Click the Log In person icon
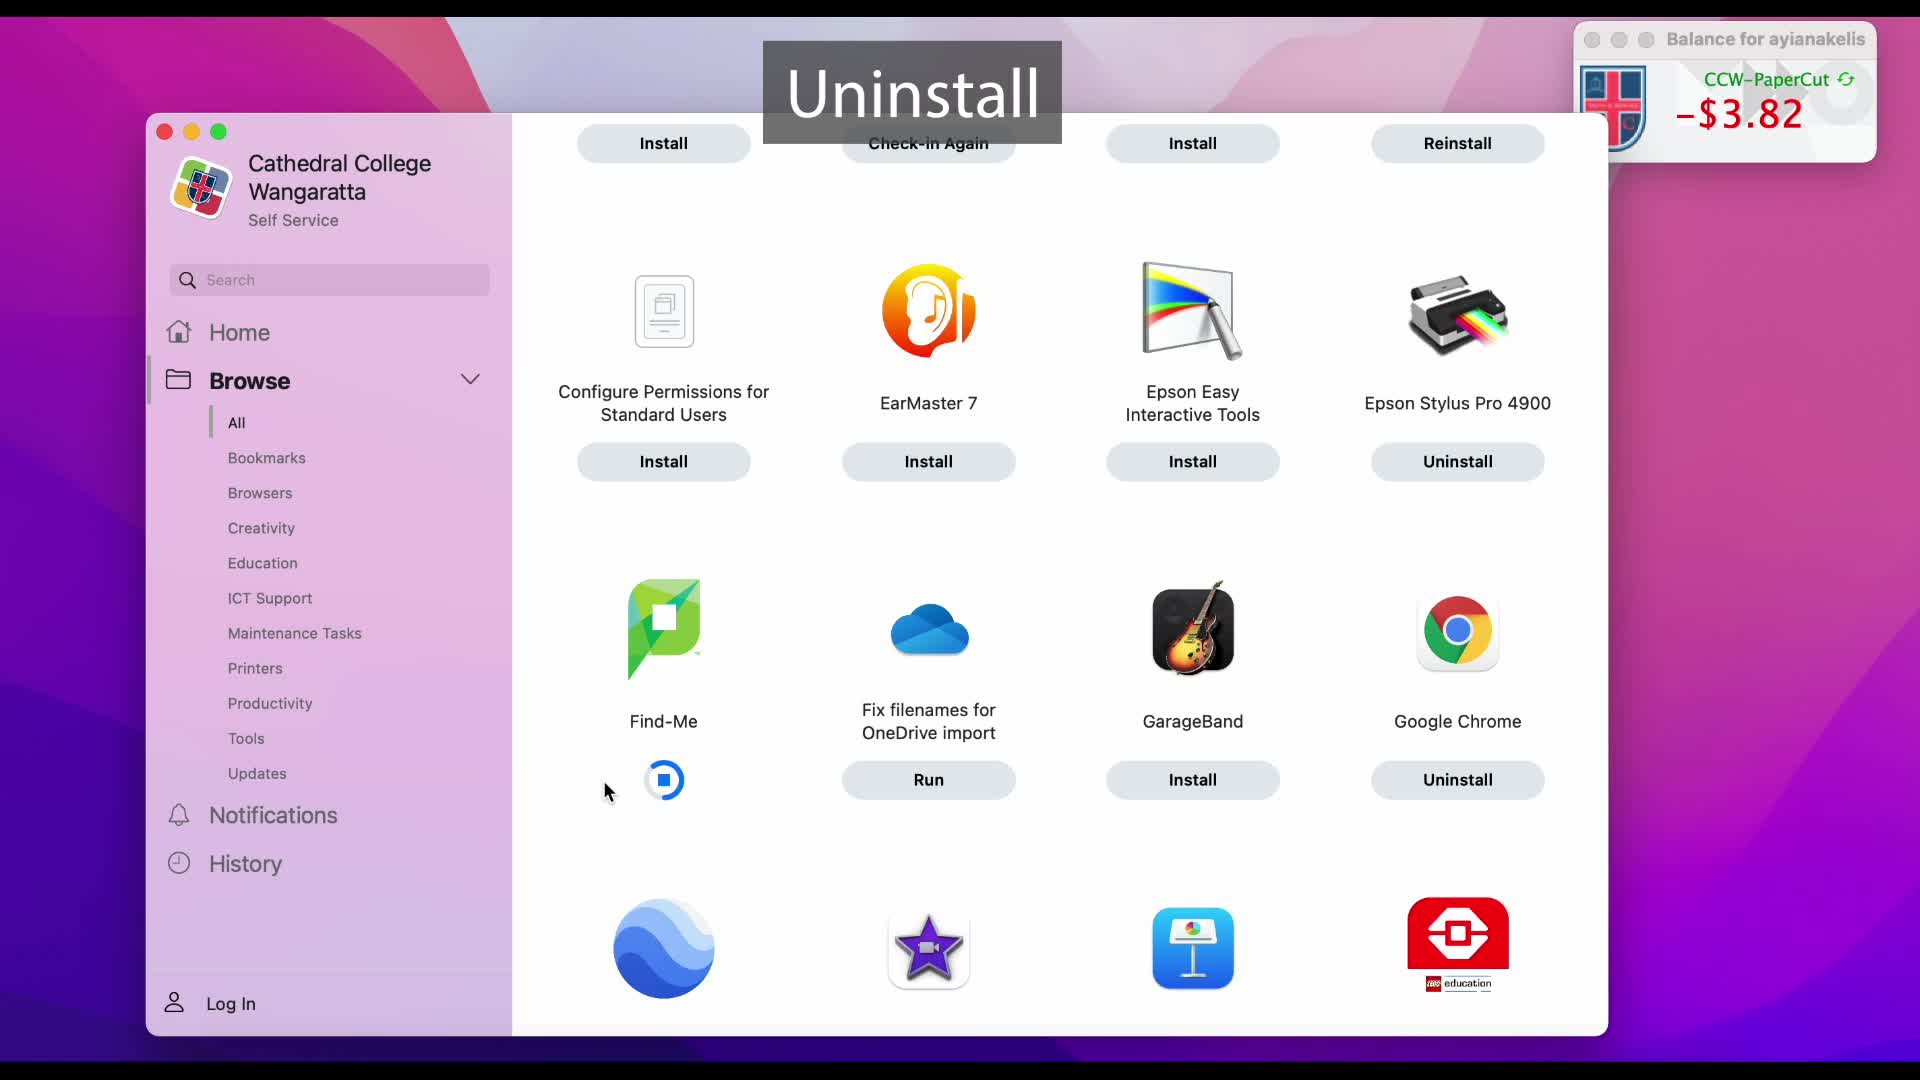Viewport: 1920px width, 1080px height. [174, 1002]
